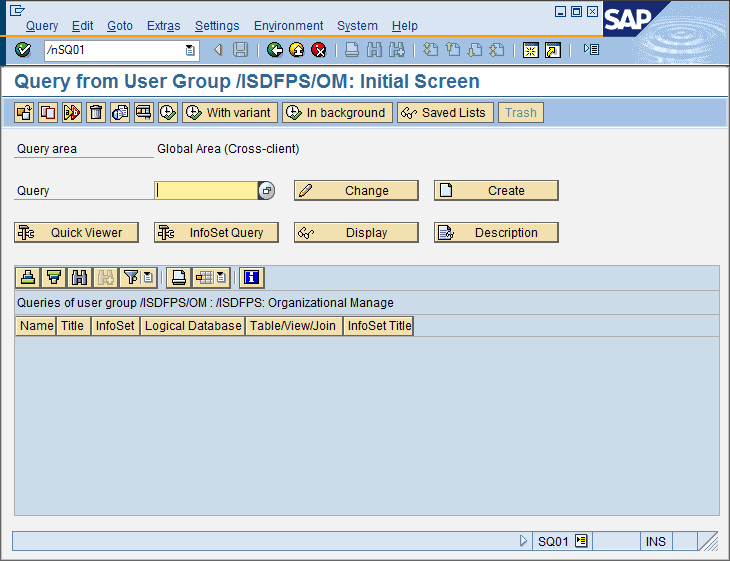Click the Query name input field

coord(206,190)
